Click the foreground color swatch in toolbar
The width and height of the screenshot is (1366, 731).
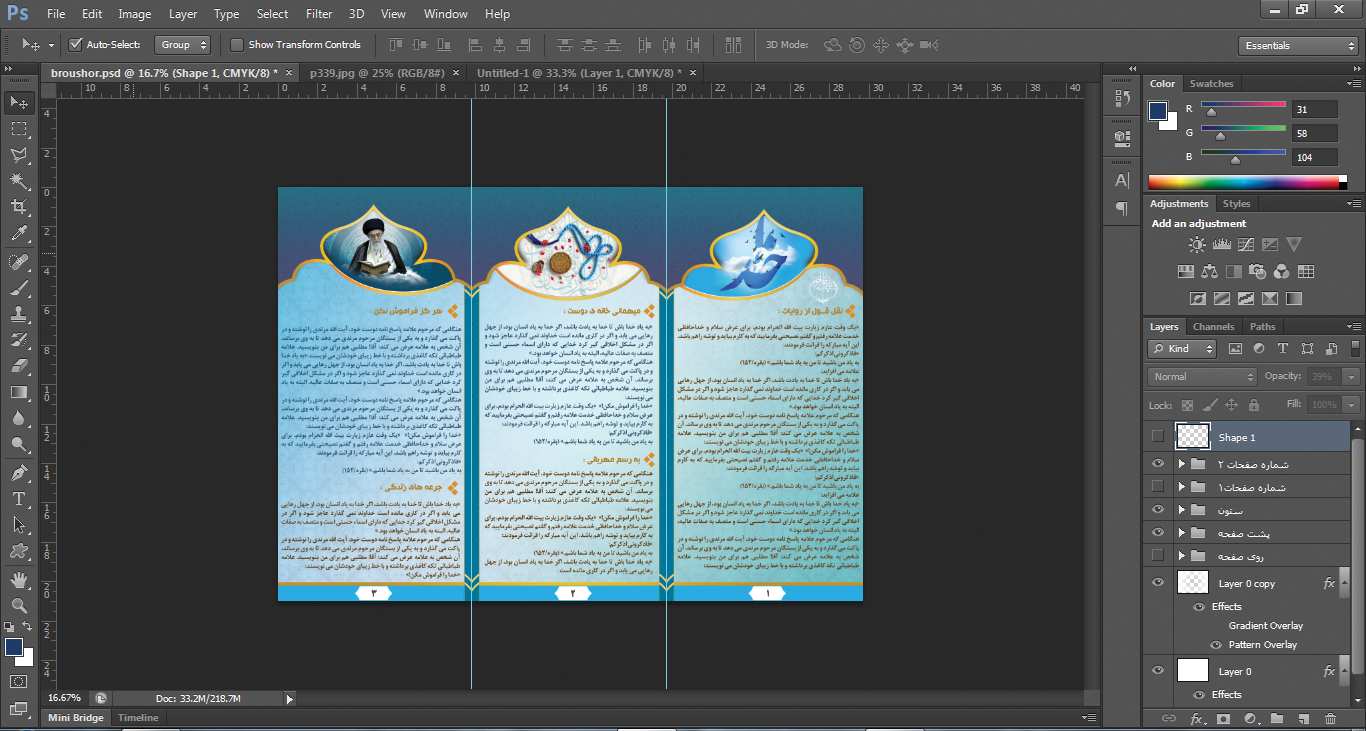click(x=14, y=648)
